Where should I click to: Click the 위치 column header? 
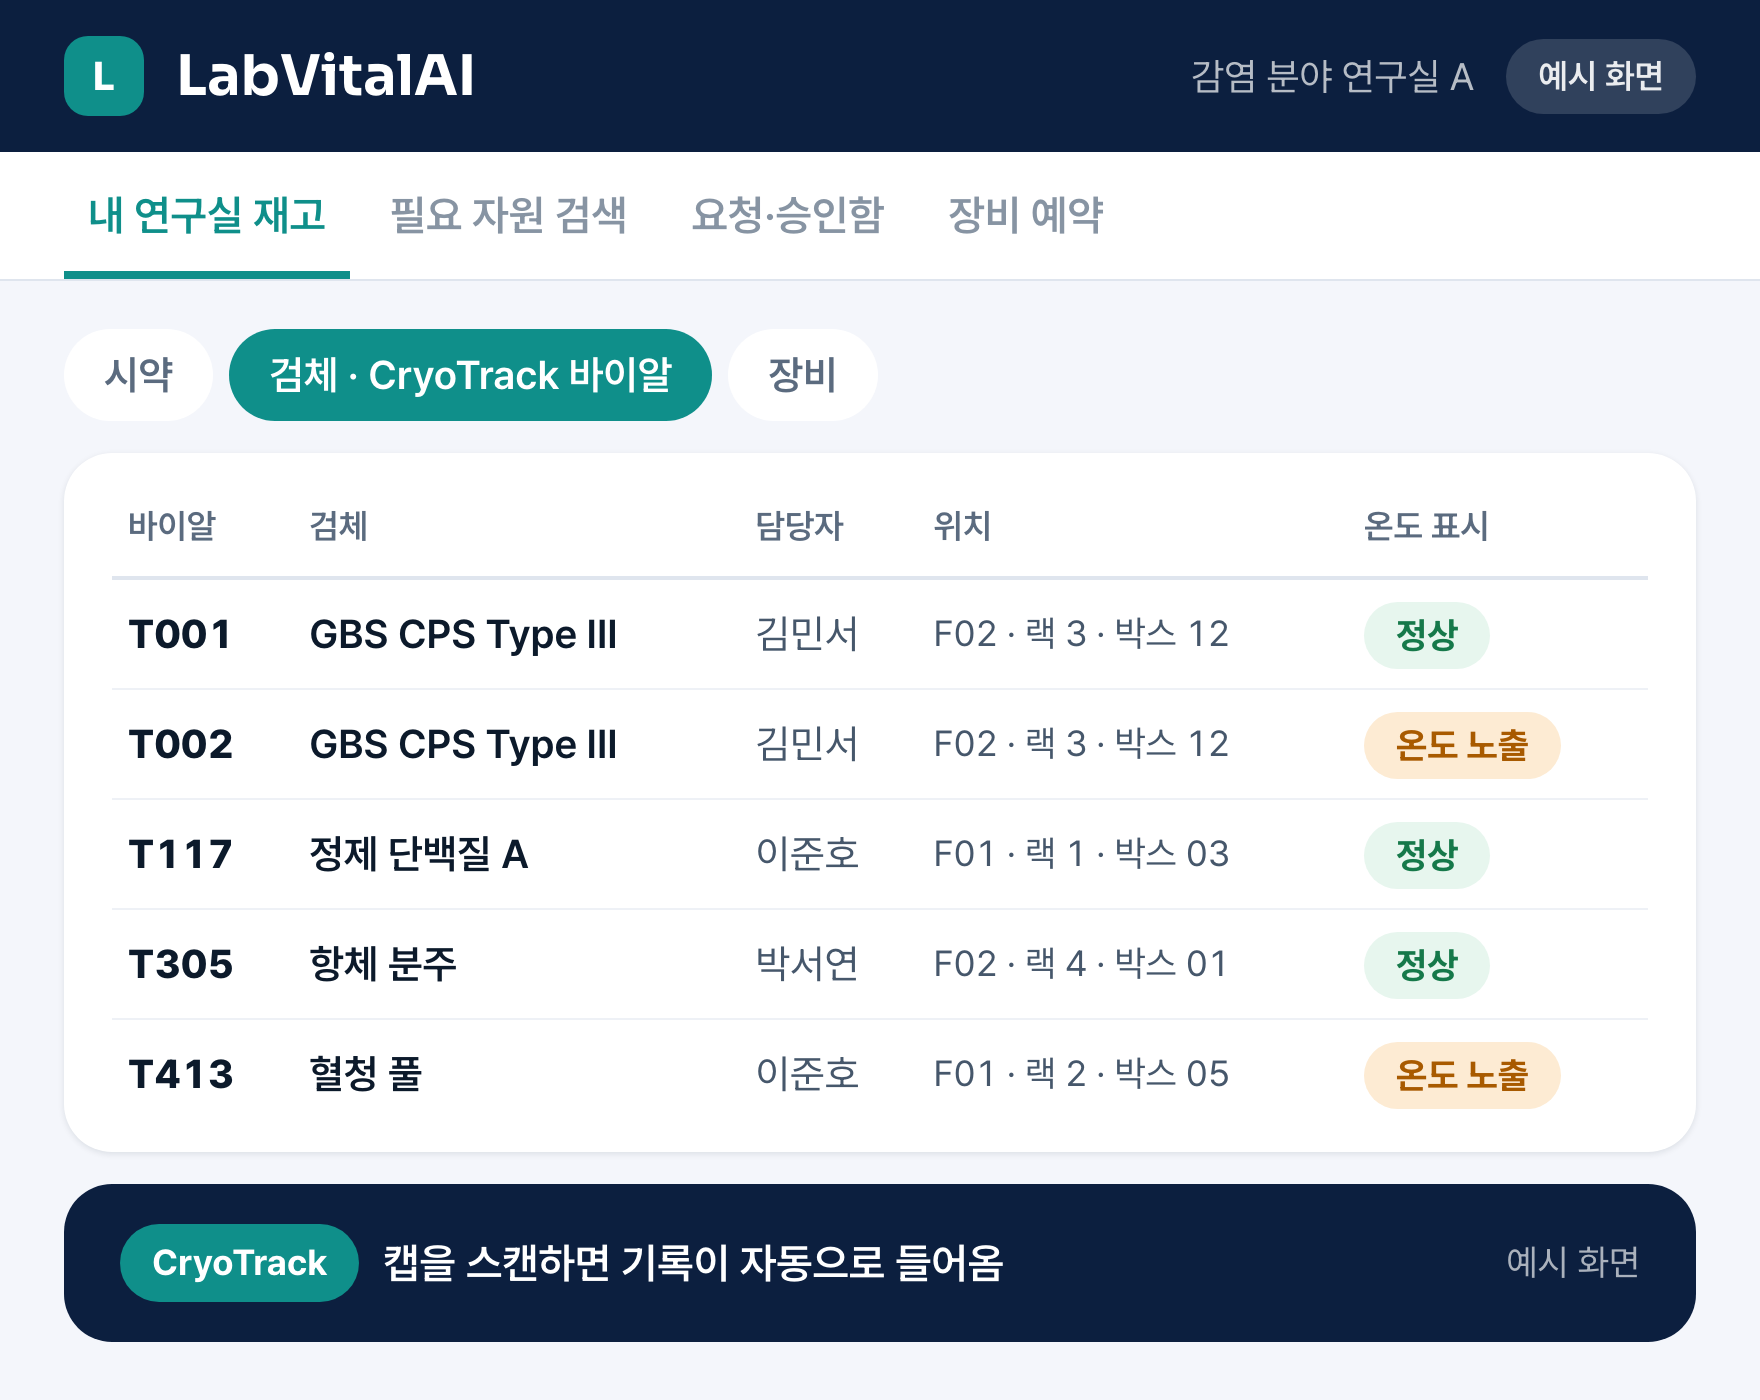click(x=962, y=526)
